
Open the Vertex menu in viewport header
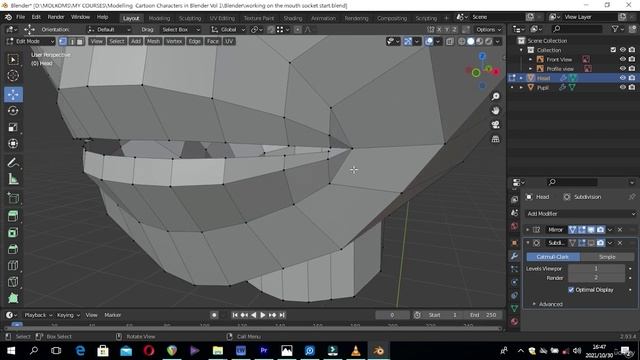174,41
